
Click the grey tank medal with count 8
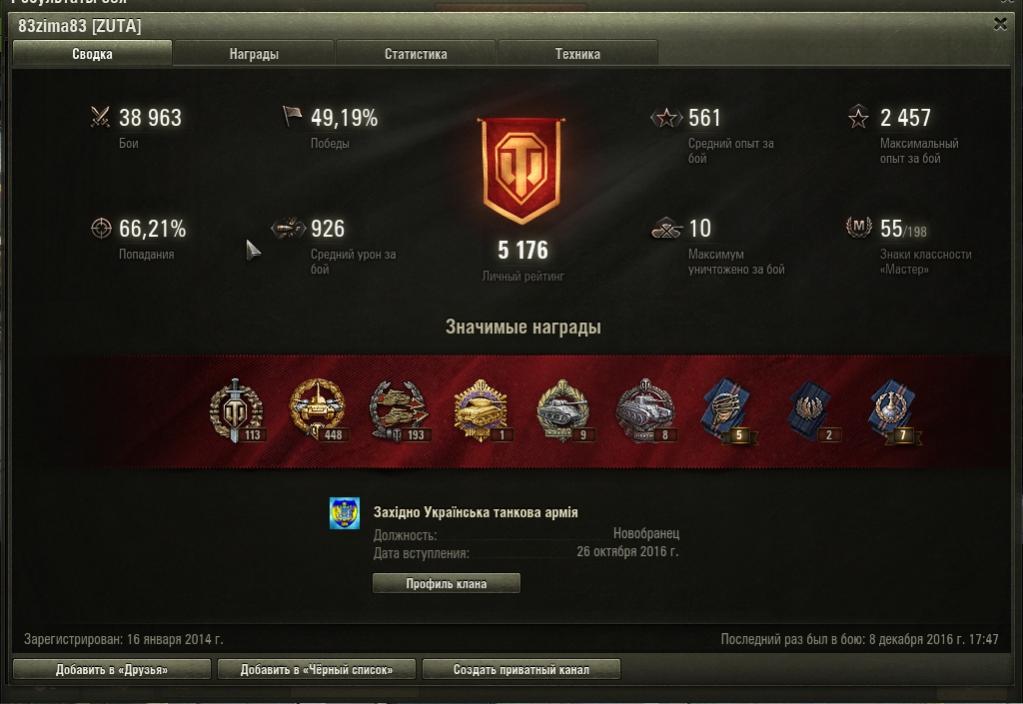tap(646, 411)
